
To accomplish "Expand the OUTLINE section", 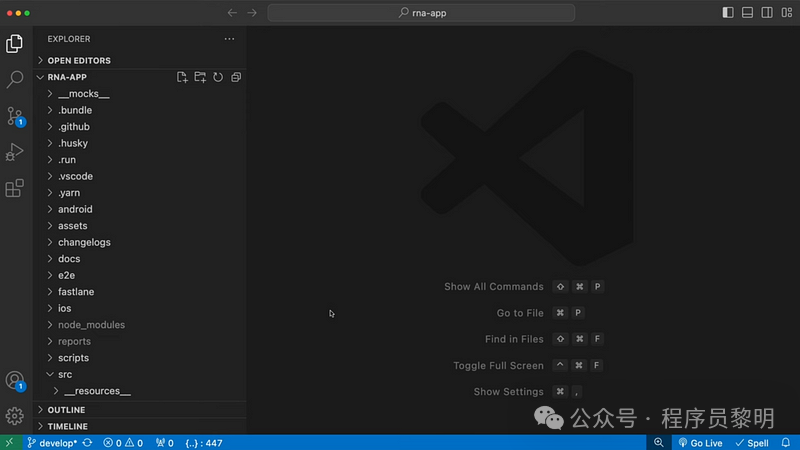I will (x=140, y=410).
